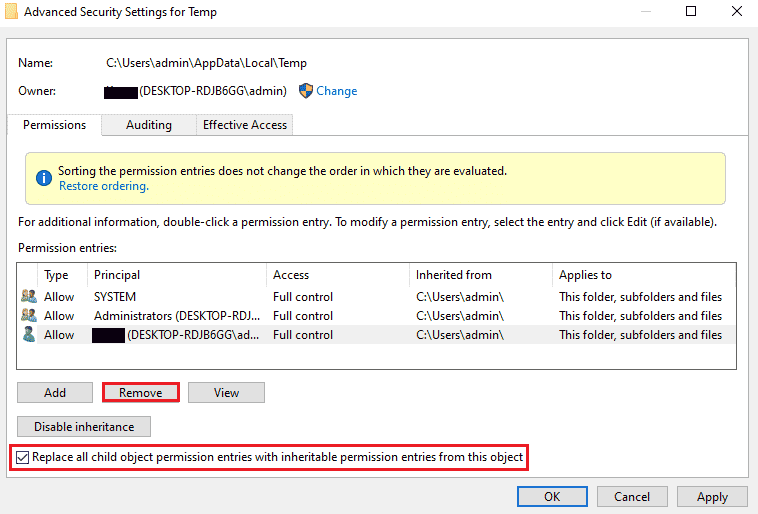Image resolution: width=758 pixels, height=514 pixels.
Task: Sort by Applies to column header
Action: tap(644, 275)
